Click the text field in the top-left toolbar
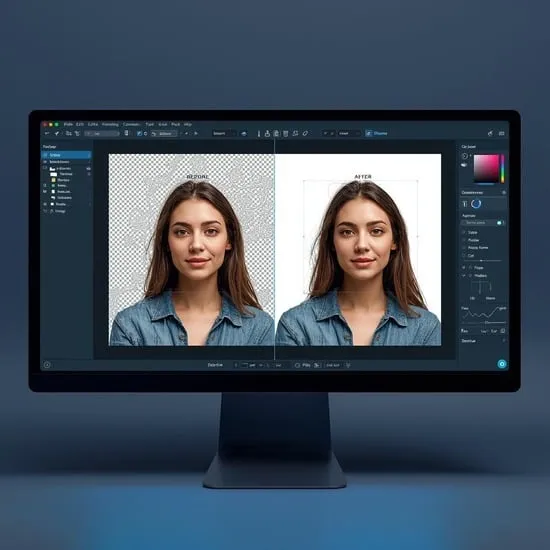 coord(101,134)
